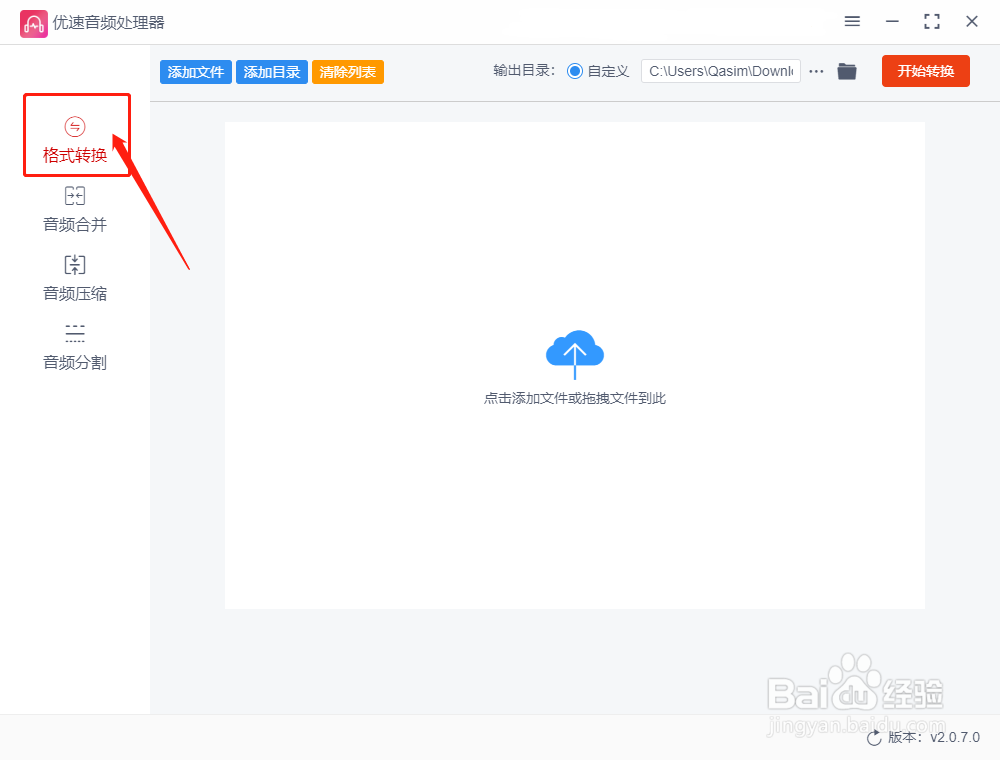
Task: Click the headphone app logo icon
Action: pos(33,22)
